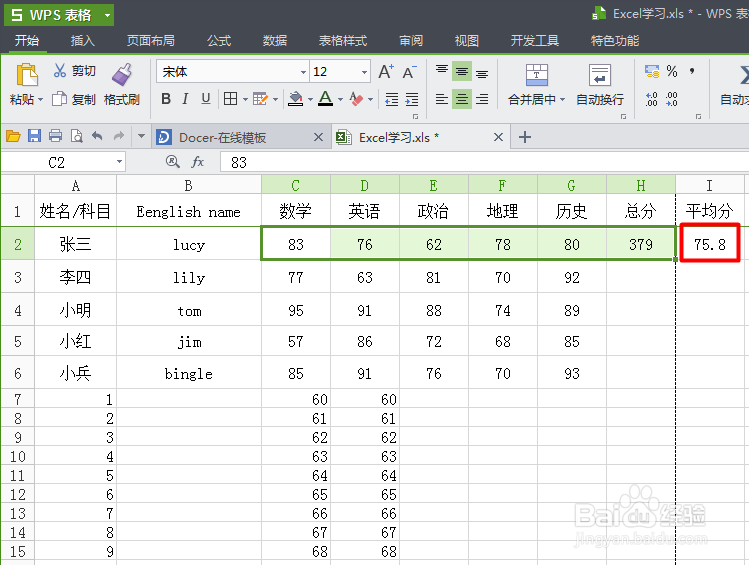Expand the fill color dropdown arrow
749x565 pixels.
point(310,99)
